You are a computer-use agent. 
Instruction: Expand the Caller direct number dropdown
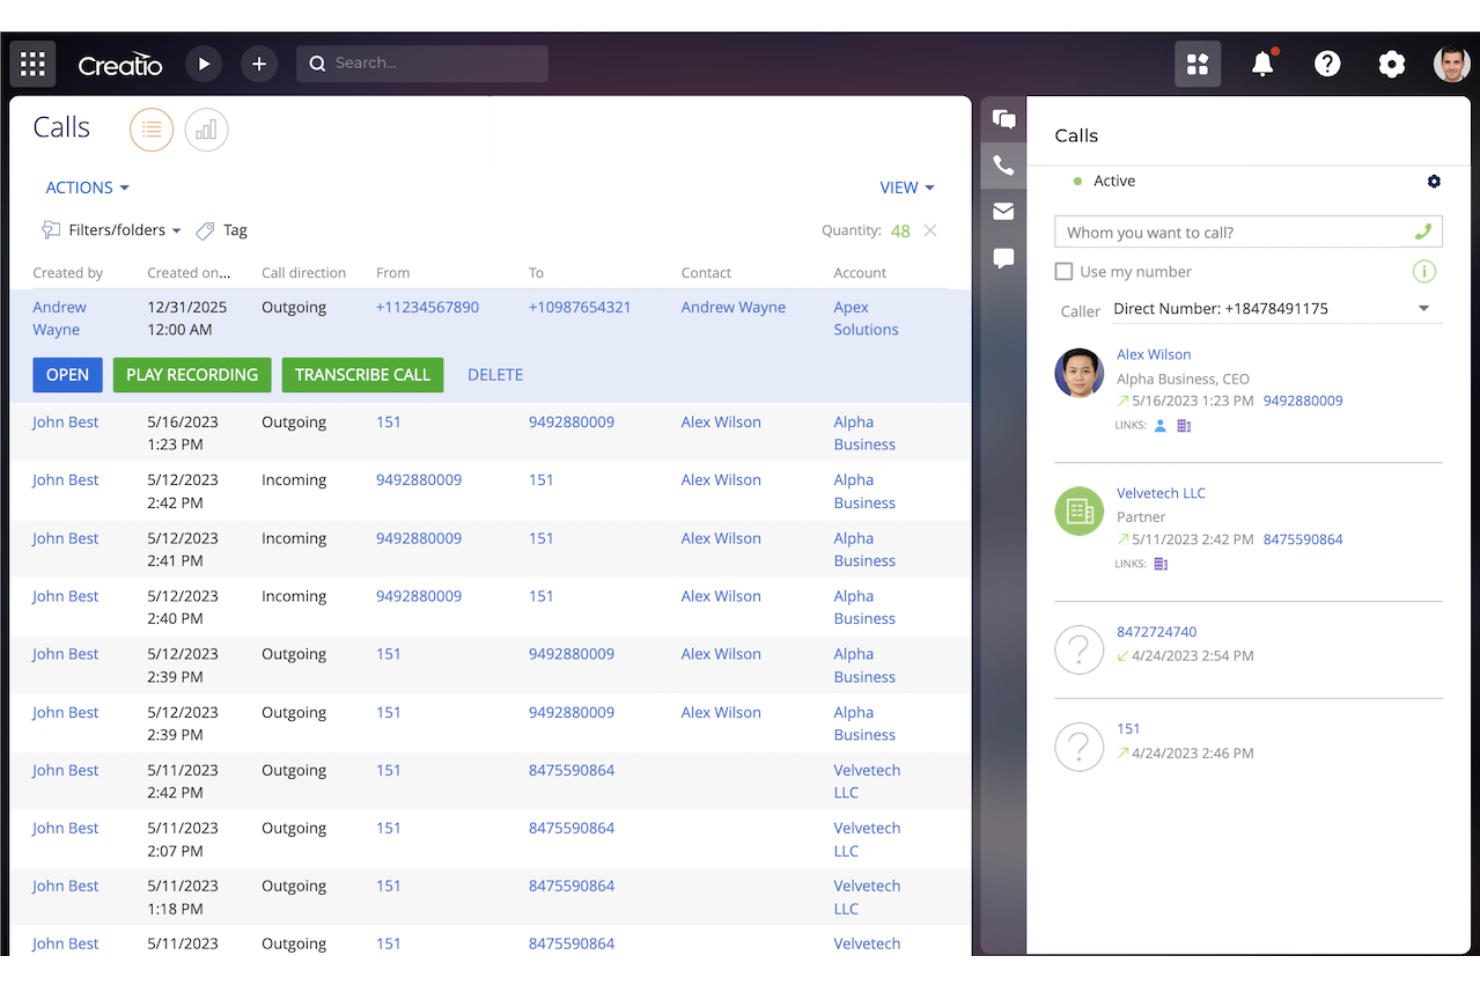click(1423, 309)
